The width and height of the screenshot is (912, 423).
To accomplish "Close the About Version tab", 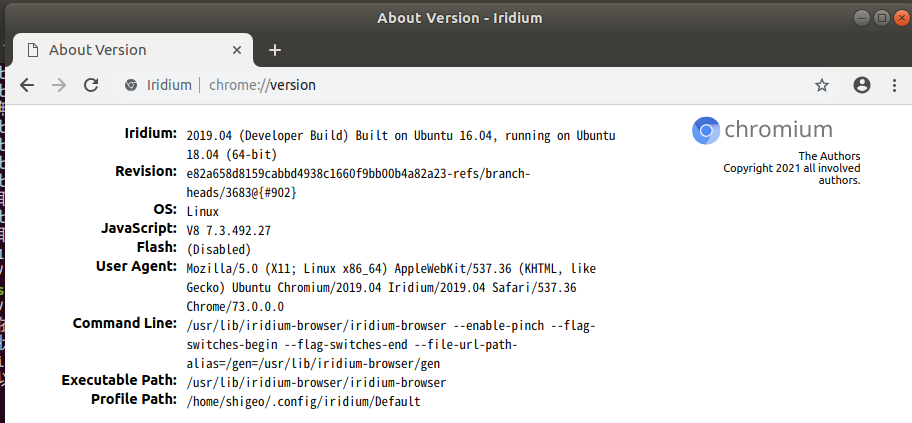I will 237,50.
